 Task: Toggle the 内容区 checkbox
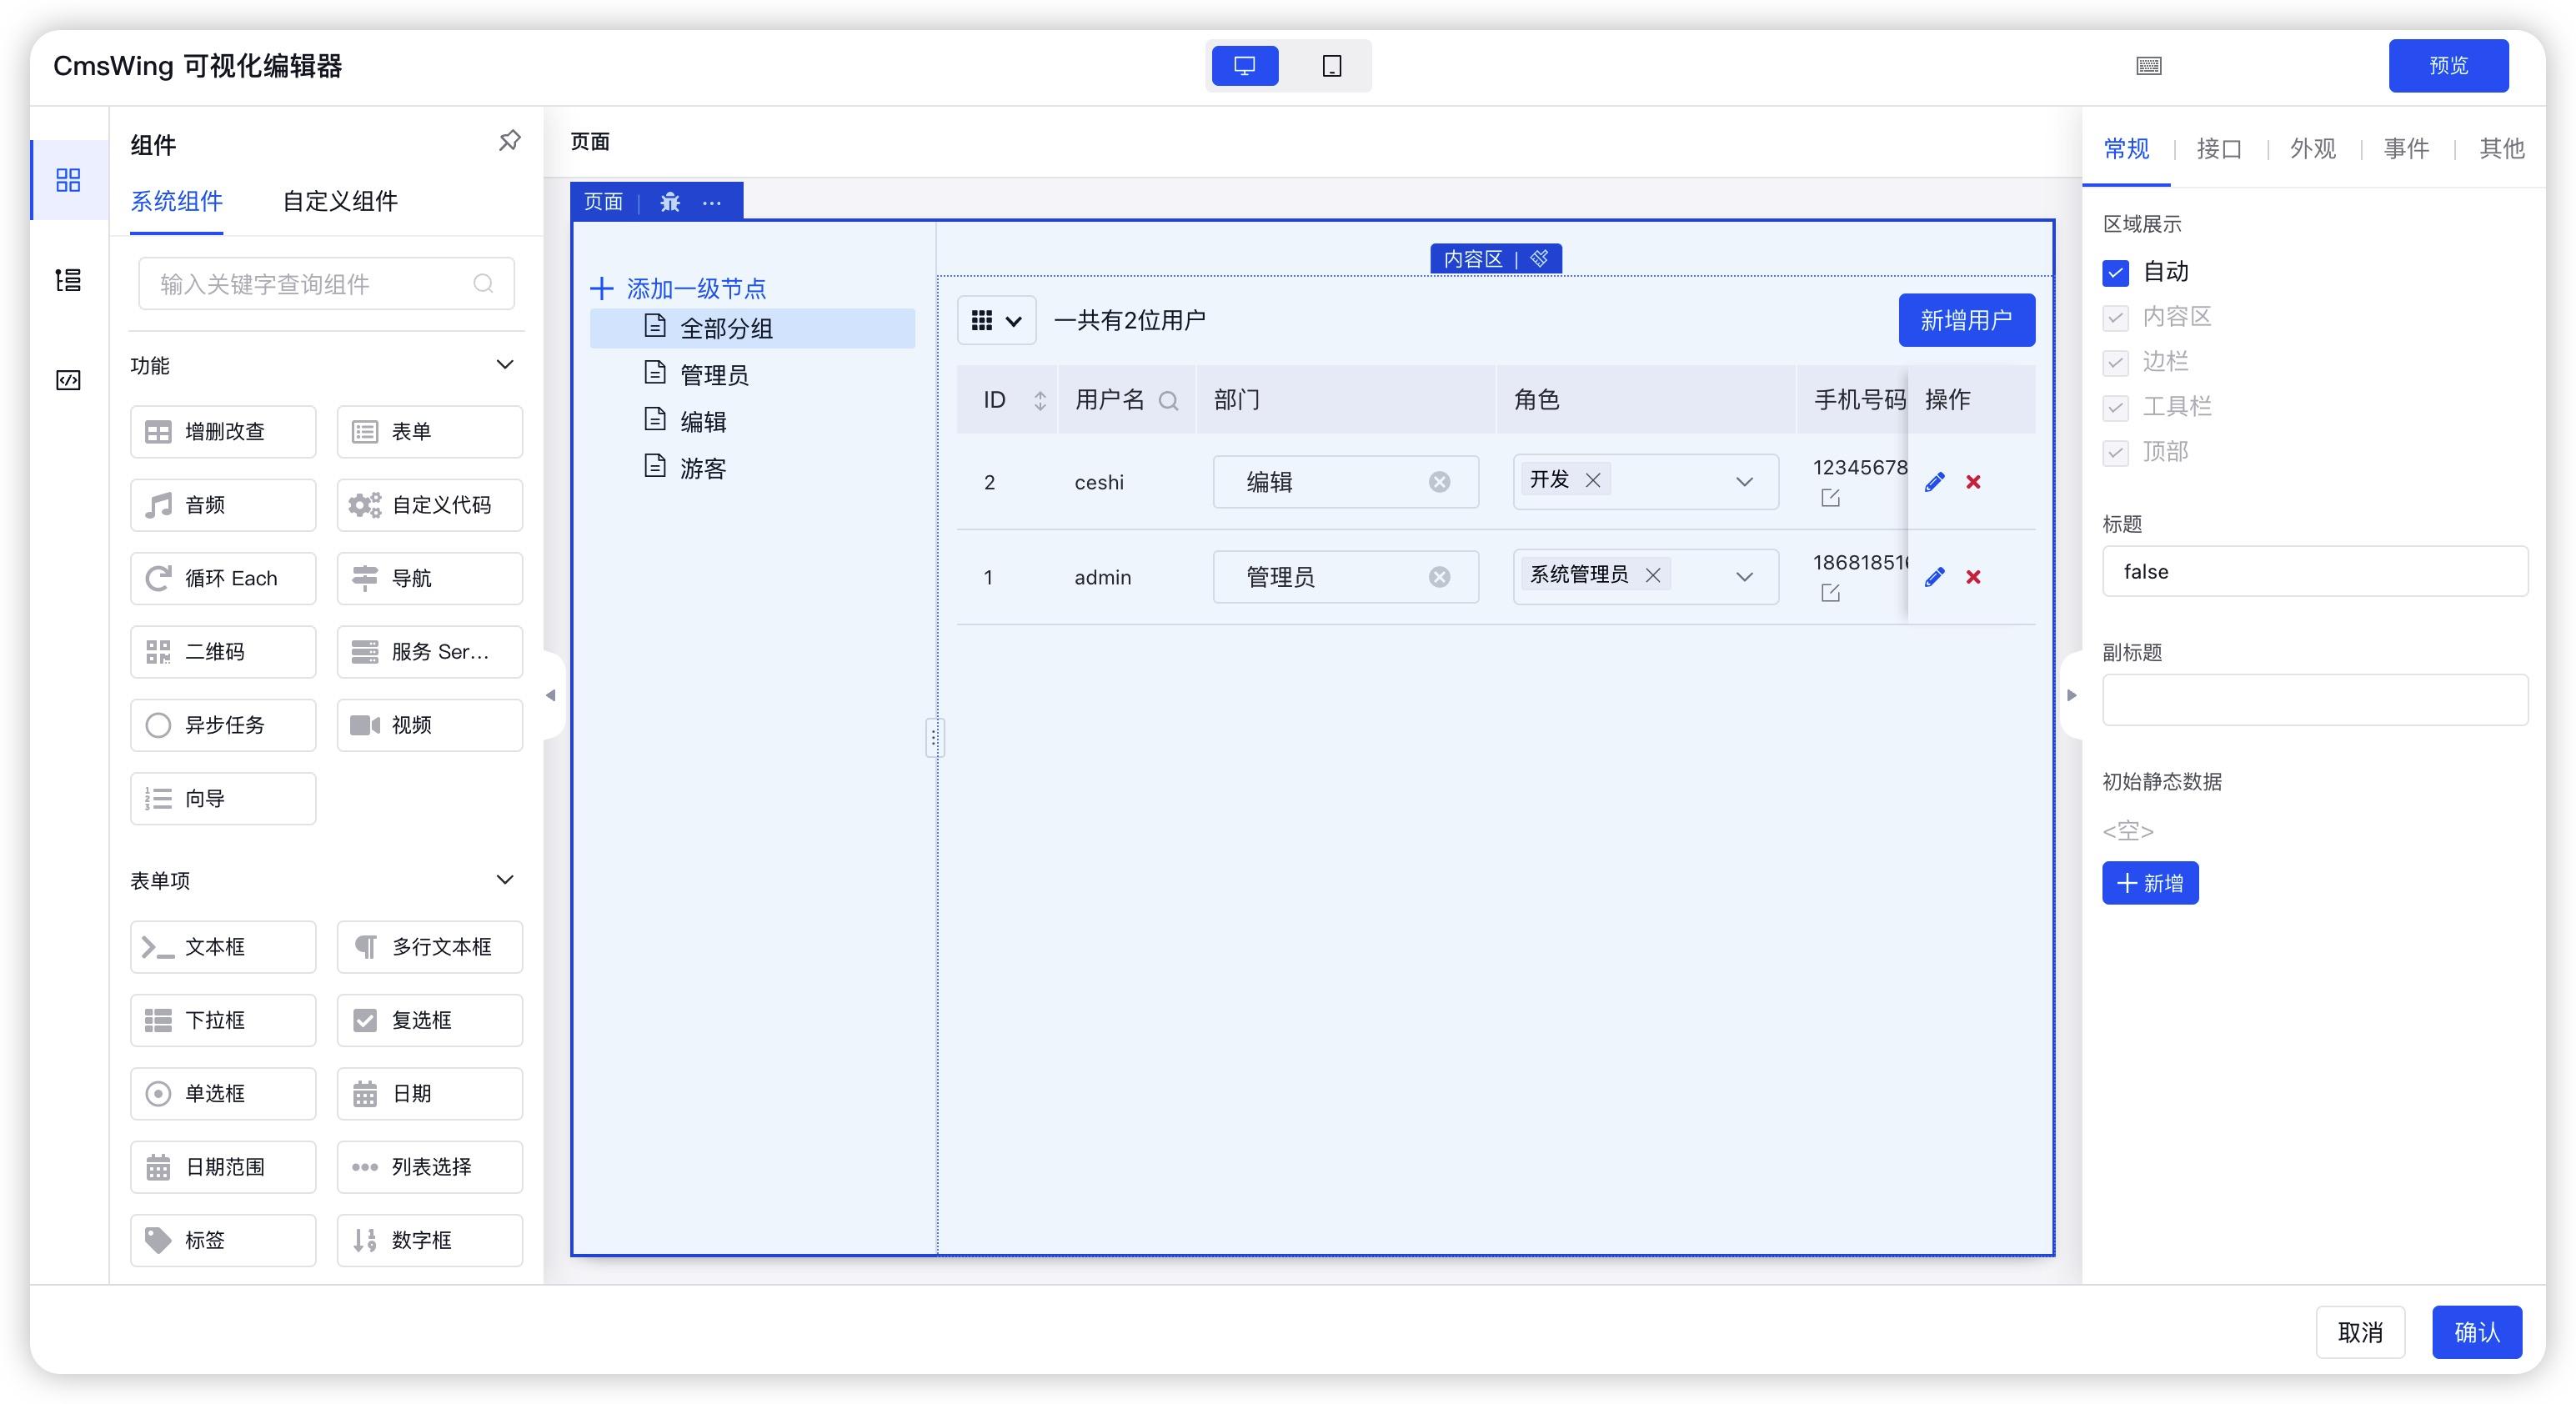2115,318
